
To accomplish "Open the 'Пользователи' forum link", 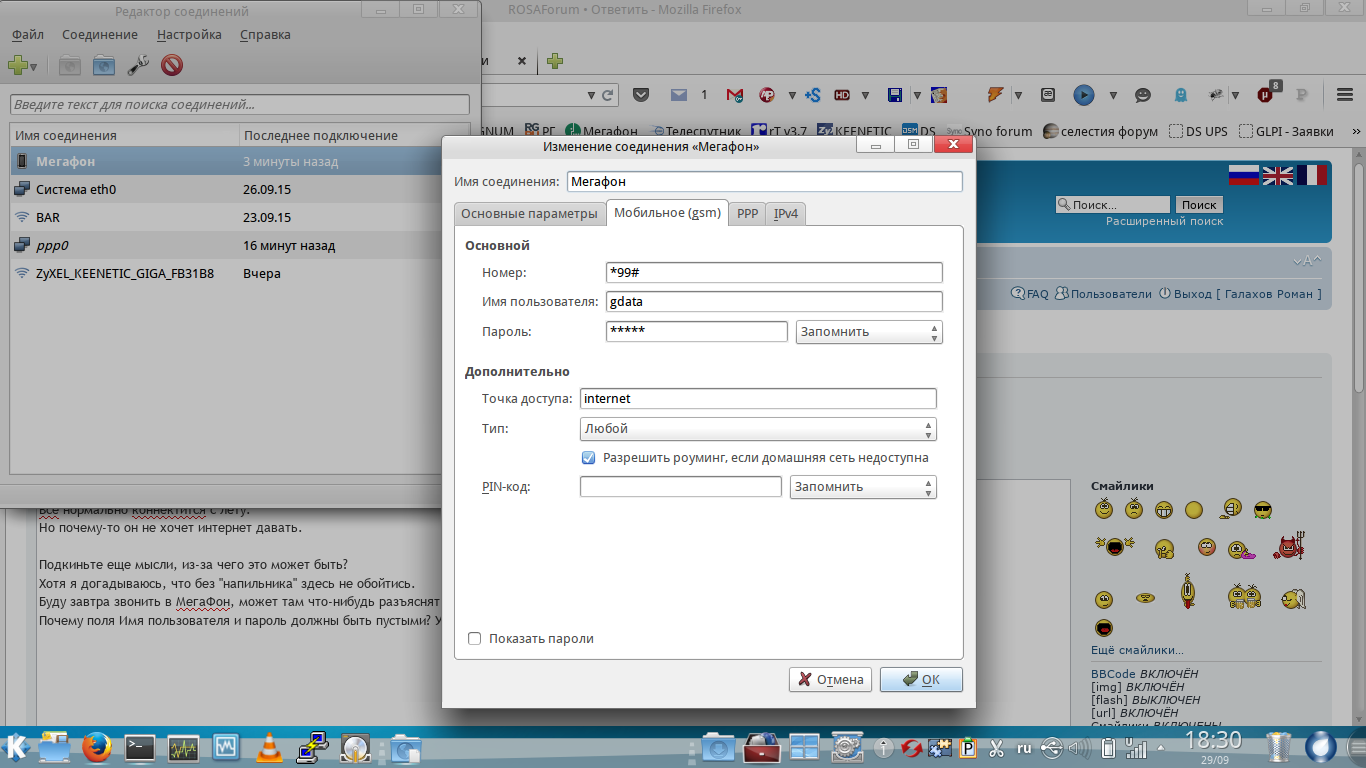I will tap(1104, 294).
